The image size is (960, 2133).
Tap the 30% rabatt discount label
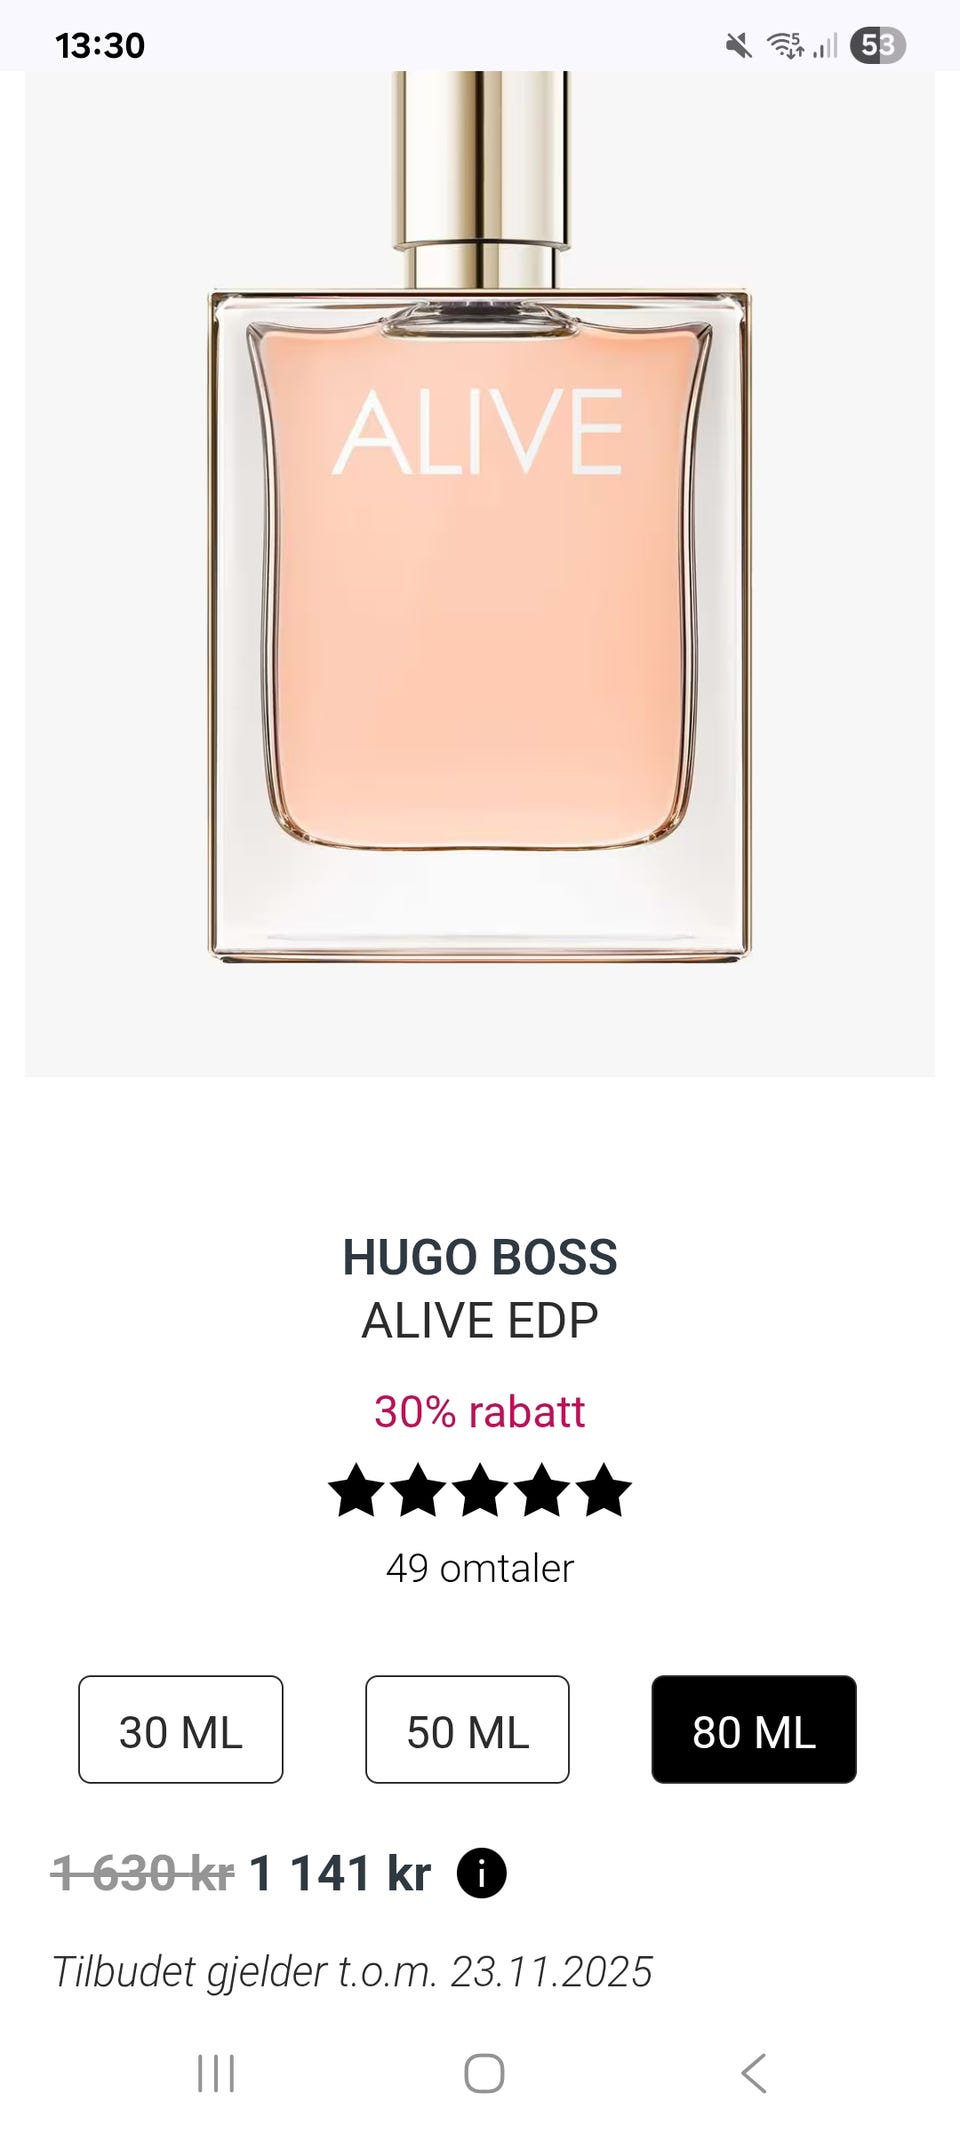point(480,1411)
